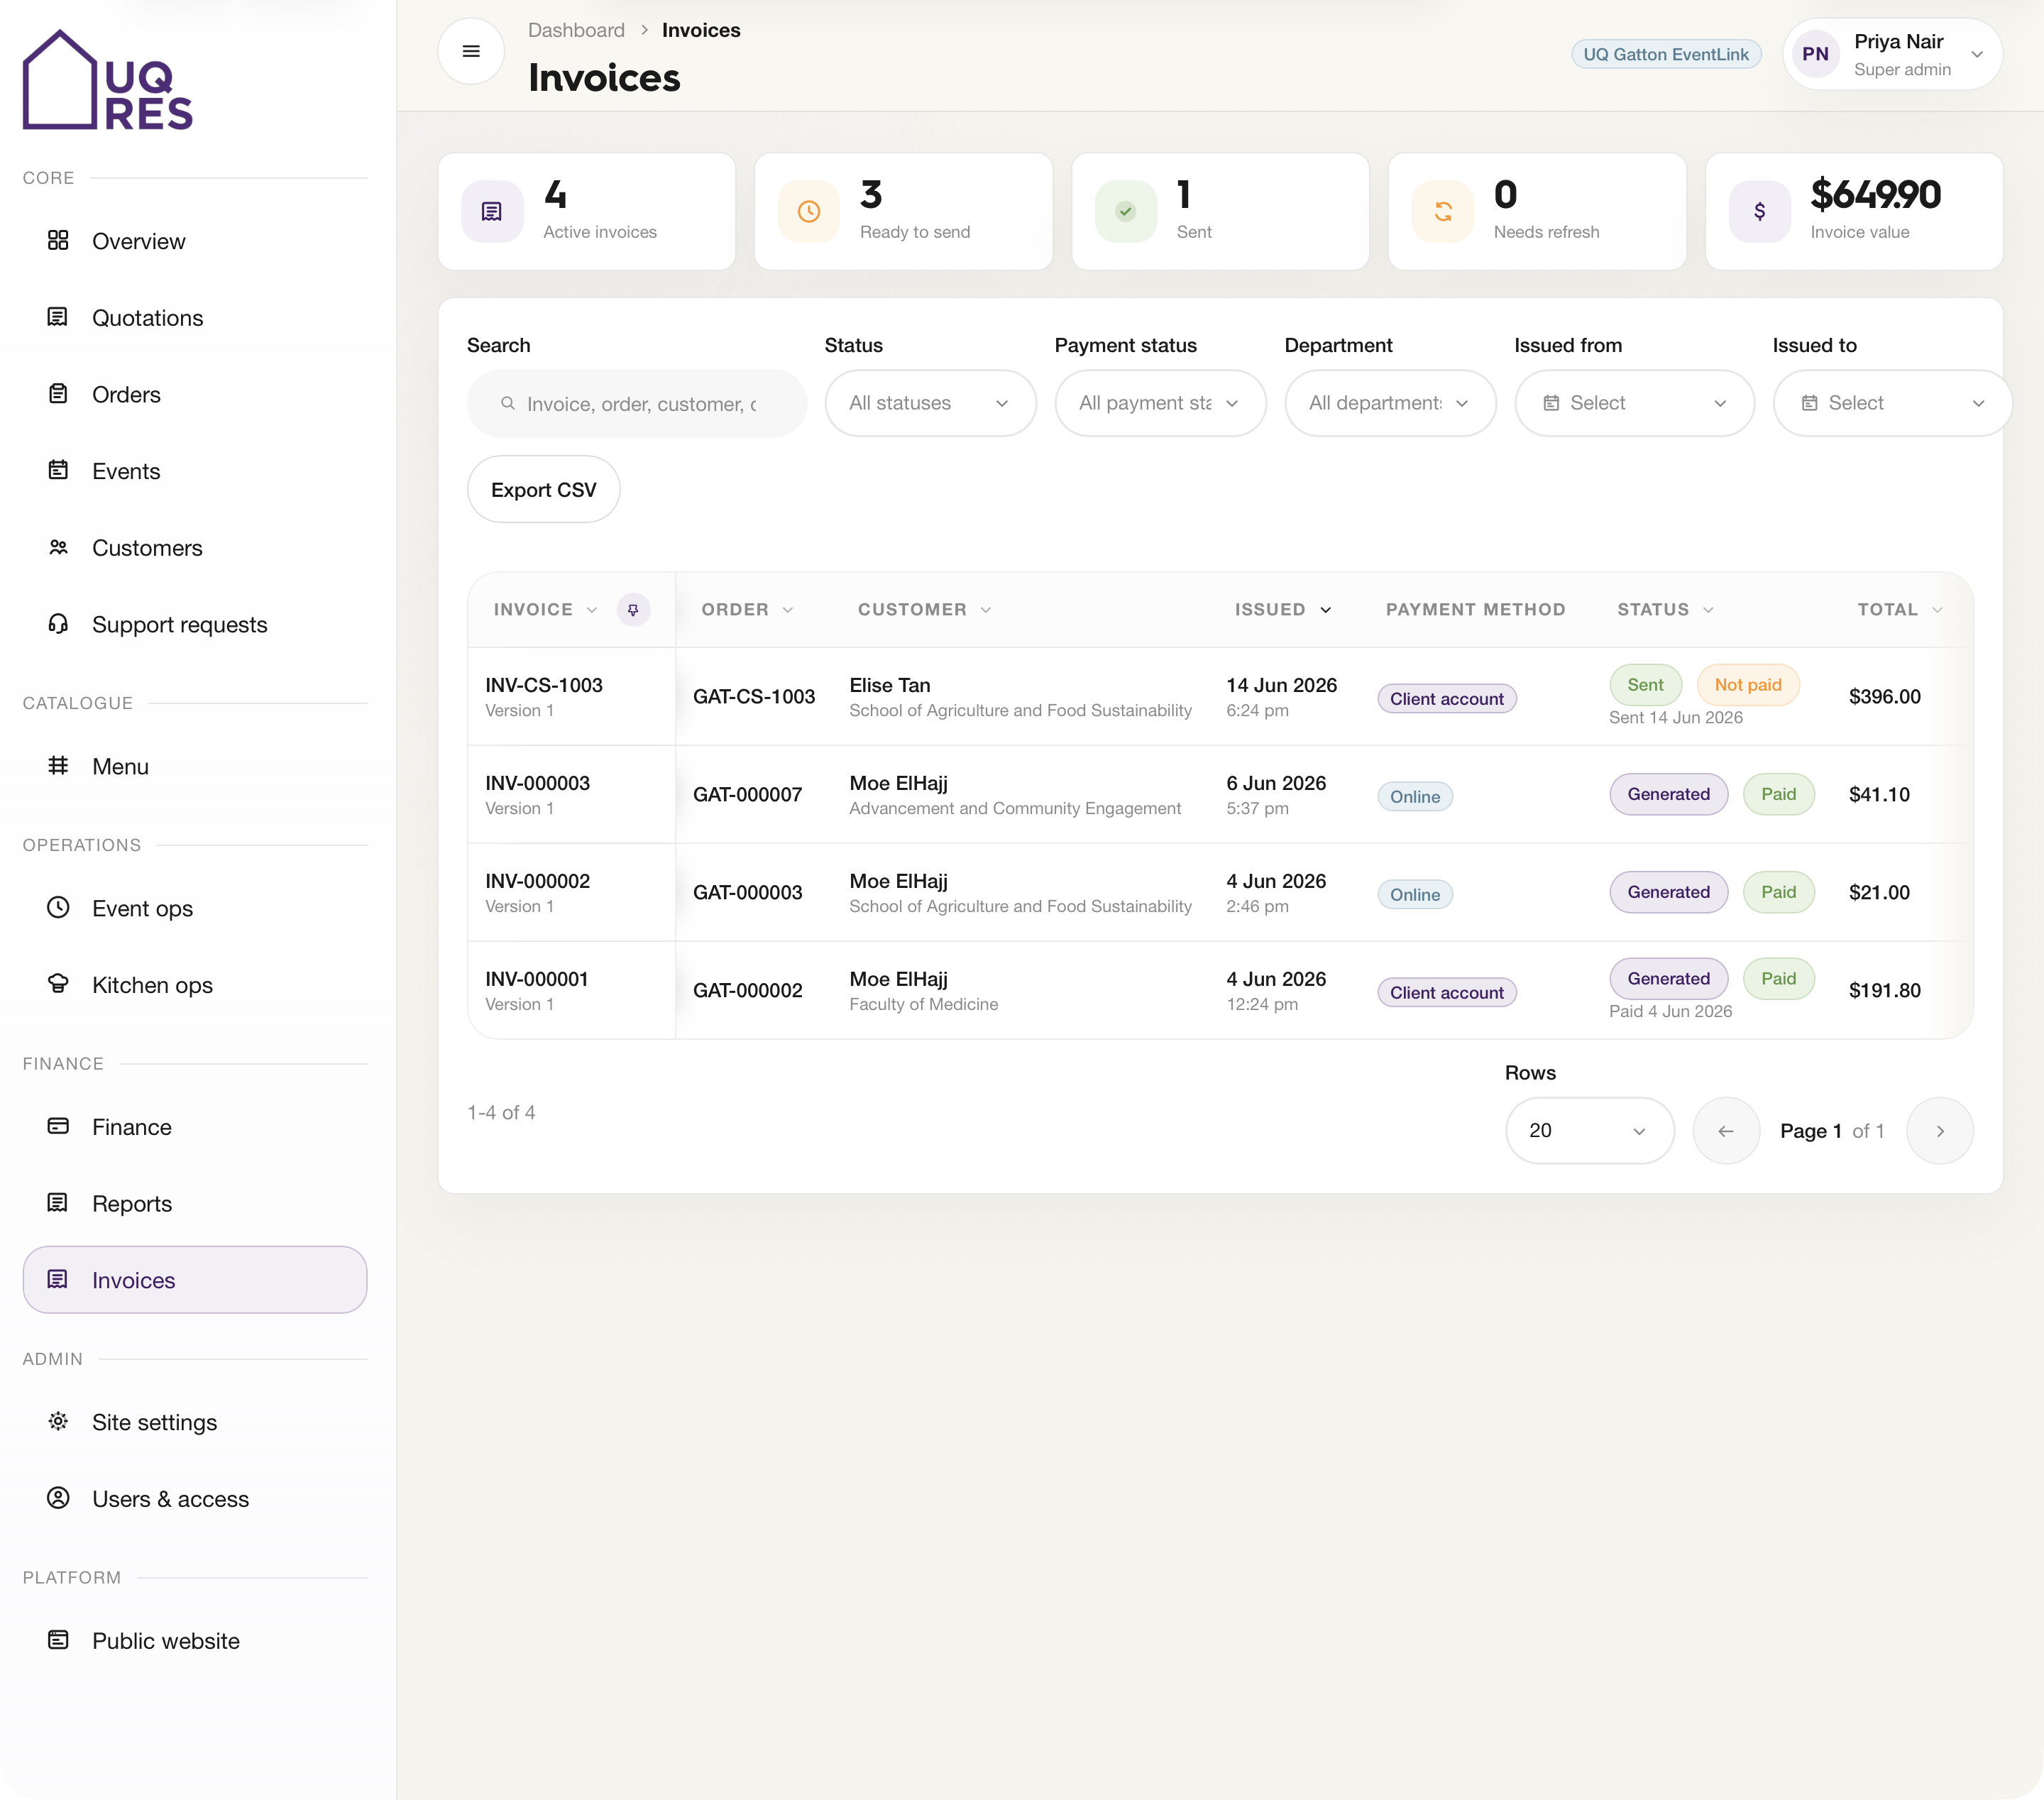Go to the previous page arrow
This screenshot has height=1800, width=2044.
[1726, 1131]
